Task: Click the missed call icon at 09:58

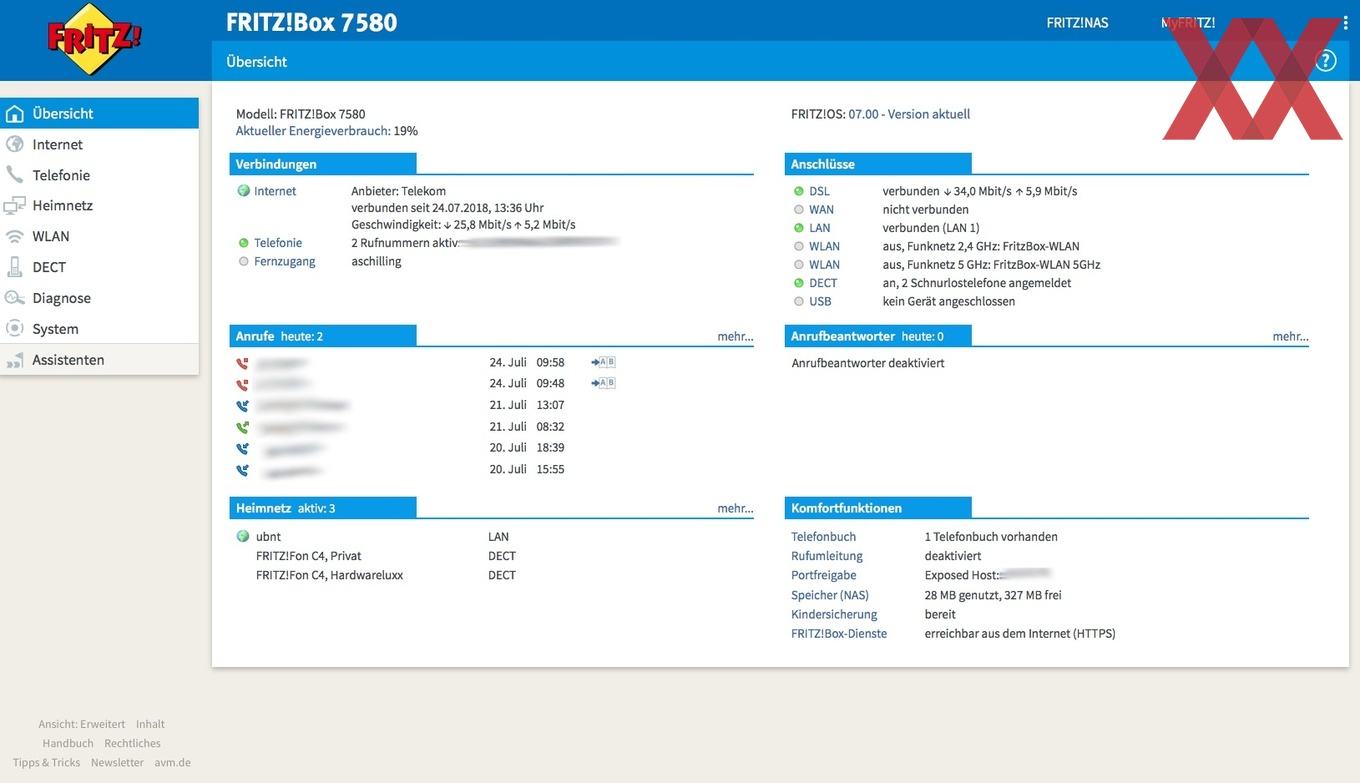Action: click(x=242, y=364)
